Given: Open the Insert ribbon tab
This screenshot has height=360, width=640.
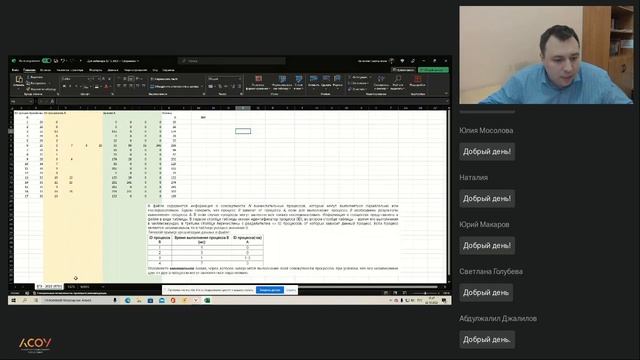Looking at the screenshot, I should pos(45,70).
